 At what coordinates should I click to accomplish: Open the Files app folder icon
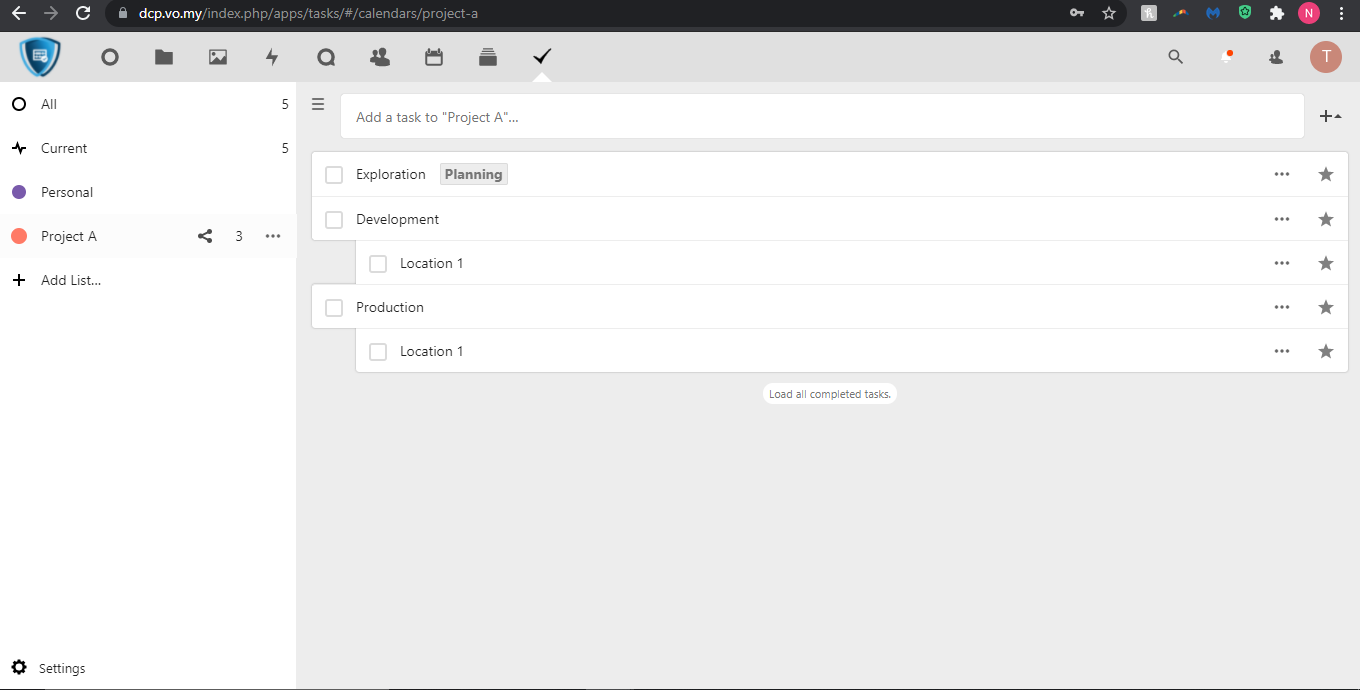click(x=164, y=58)
